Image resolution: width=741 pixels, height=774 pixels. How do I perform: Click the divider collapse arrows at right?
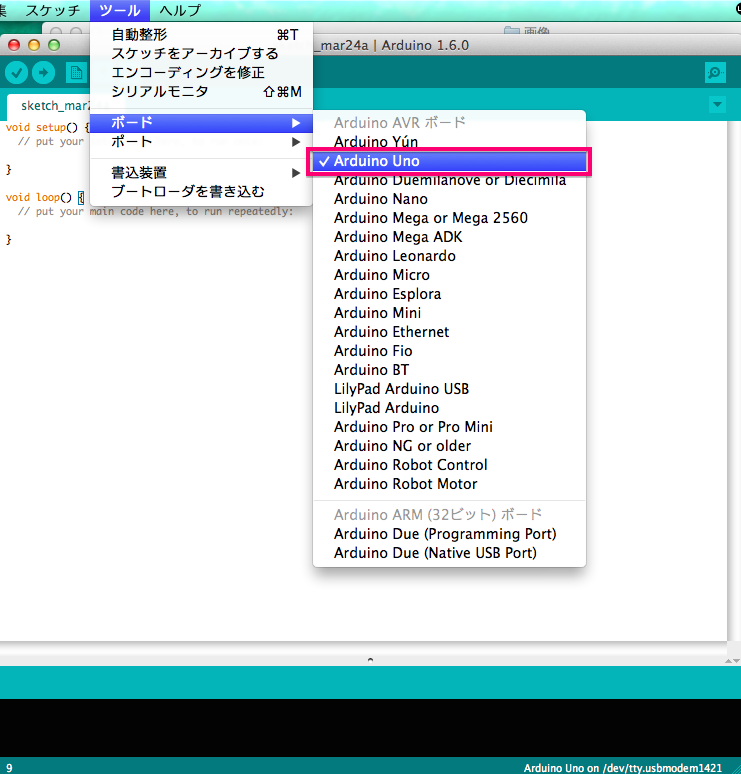pos(732,660)
